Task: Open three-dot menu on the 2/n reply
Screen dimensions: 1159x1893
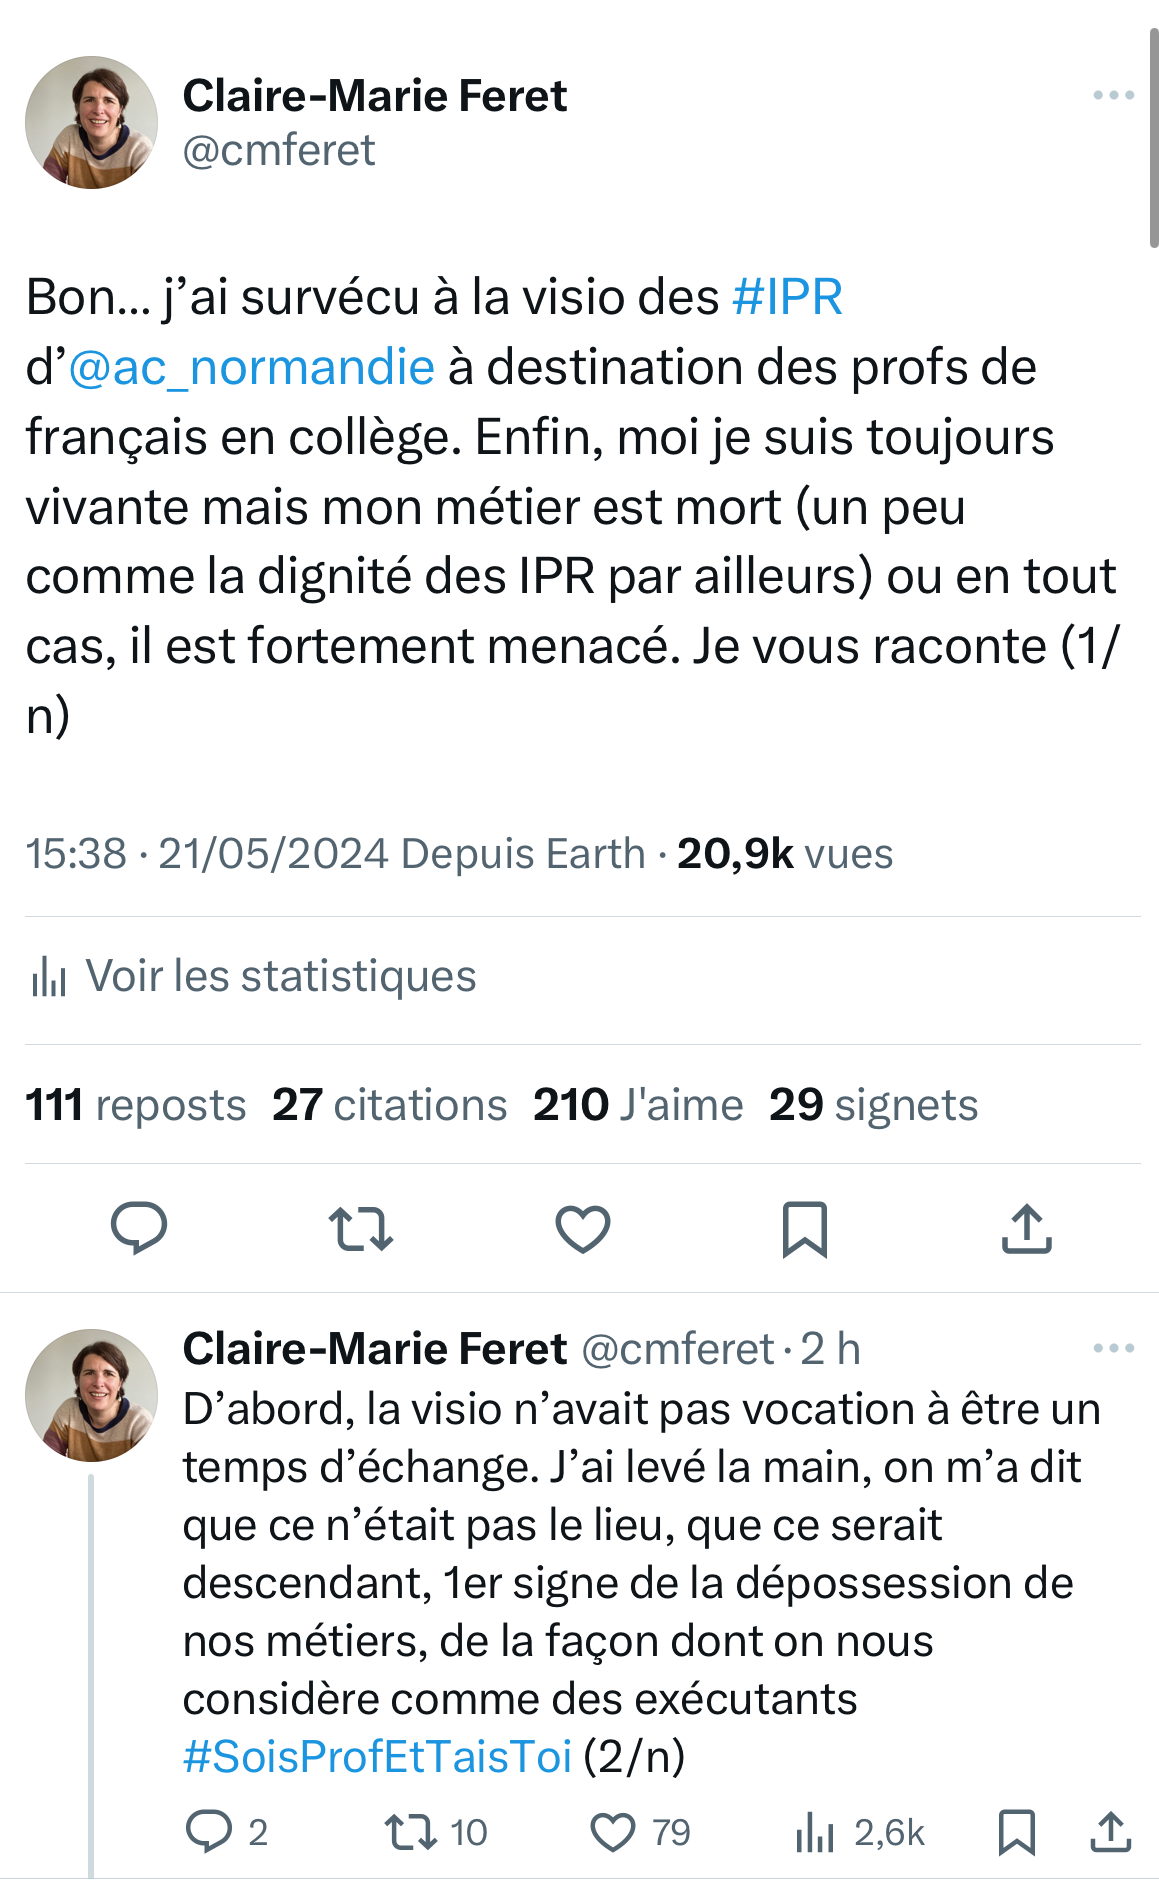Action: 1113,1348
